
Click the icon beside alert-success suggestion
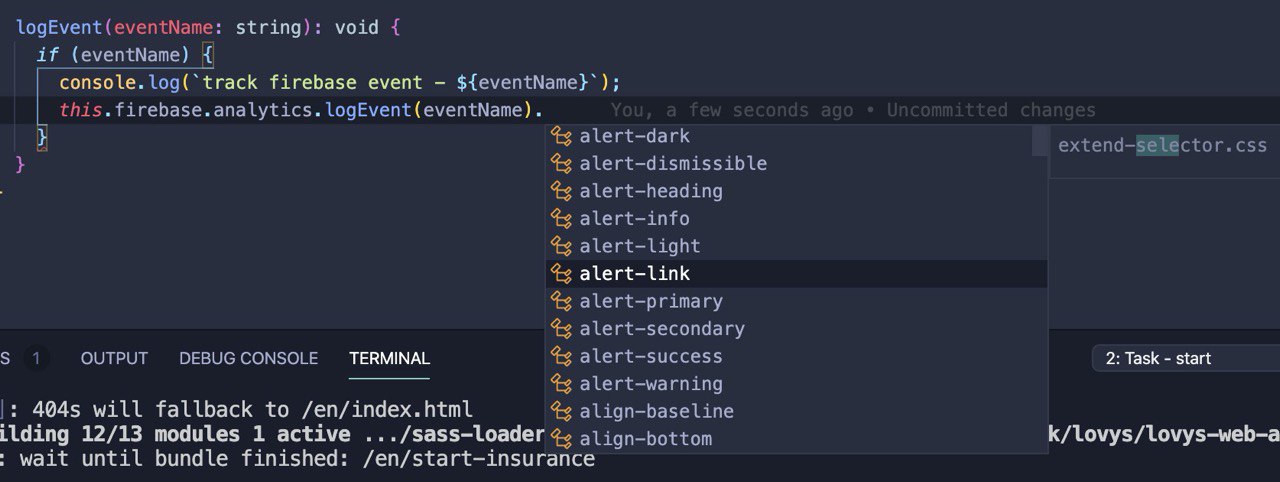562,356
